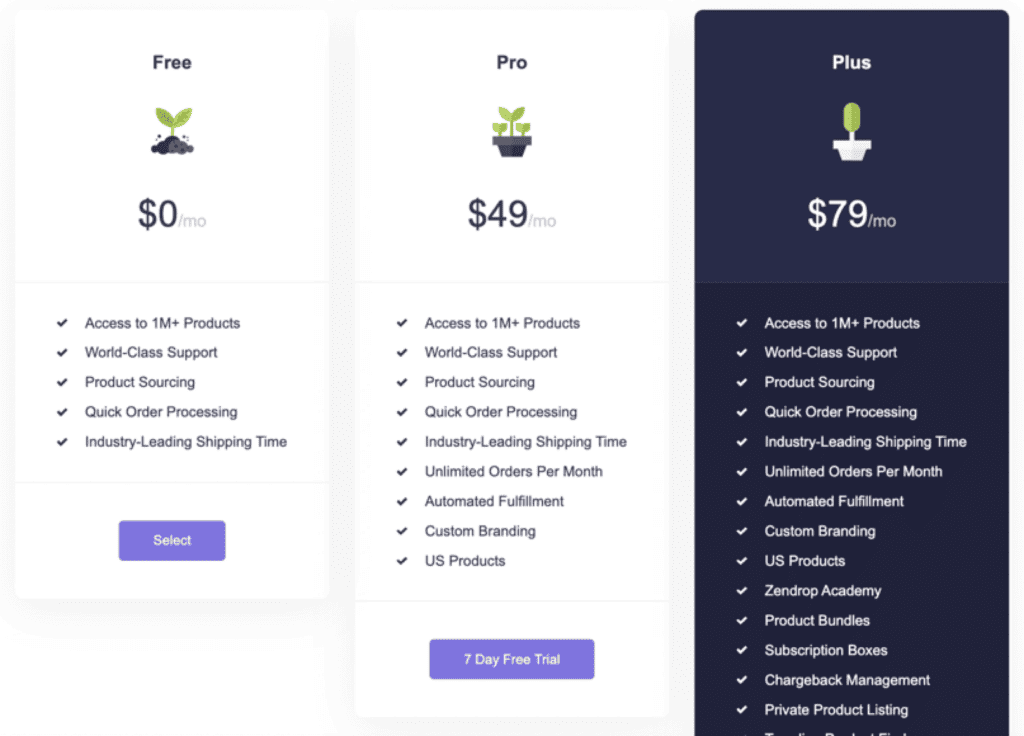Image resolution: width=1024 pixels, height=736 pixels.
Task: Click the Pro plan title heading
Action: [x=512, y=62]
